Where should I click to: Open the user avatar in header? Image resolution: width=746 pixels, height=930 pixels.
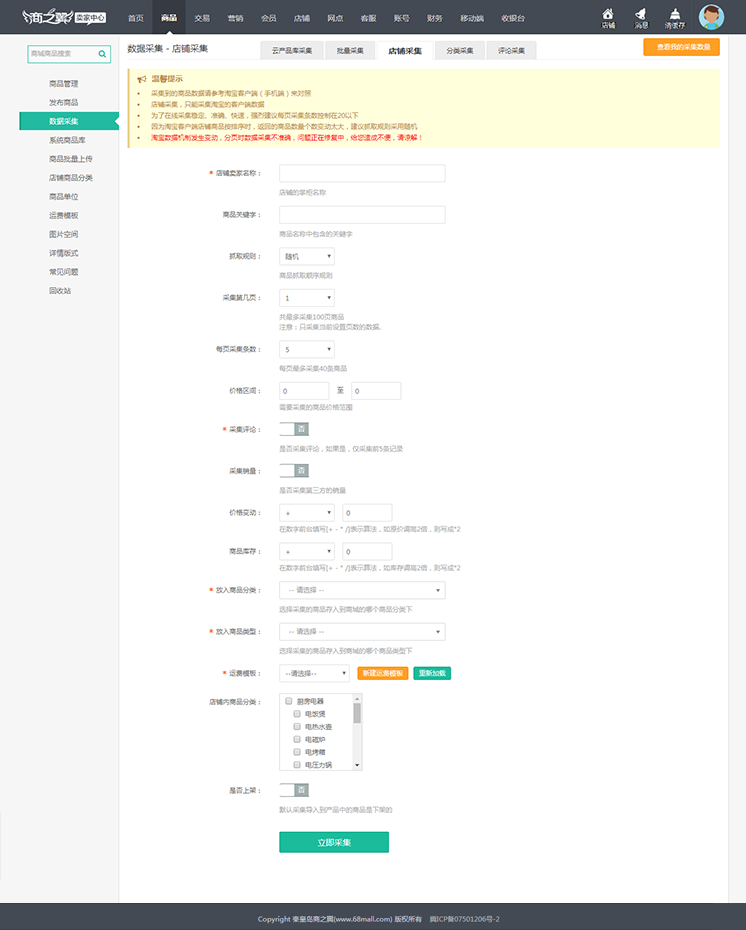[711, 17]
